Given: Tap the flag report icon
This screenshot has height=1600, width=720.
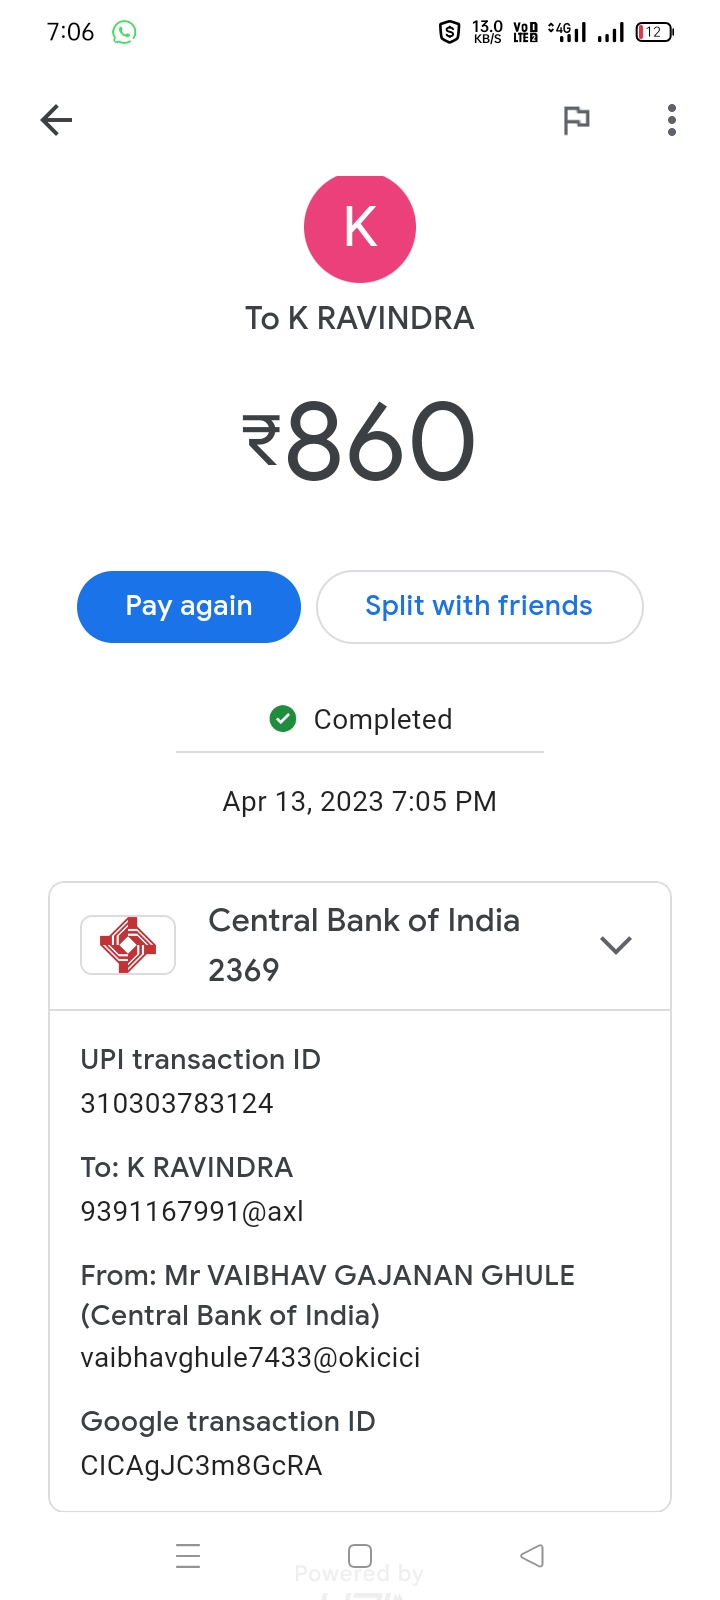Looking at the screenshot, I should pos(576,121).
